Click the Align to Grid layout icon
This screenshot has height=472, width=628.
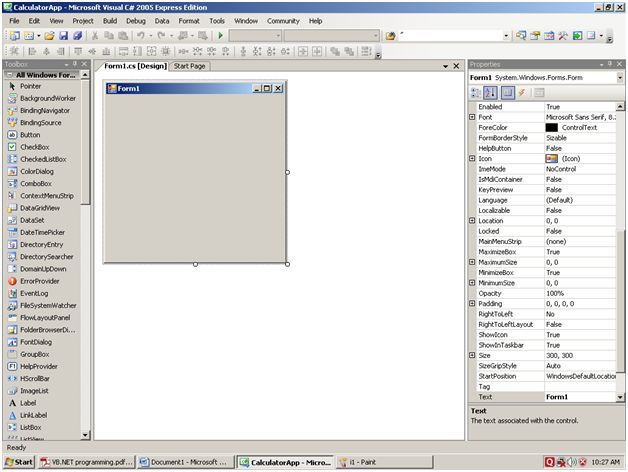14,51
